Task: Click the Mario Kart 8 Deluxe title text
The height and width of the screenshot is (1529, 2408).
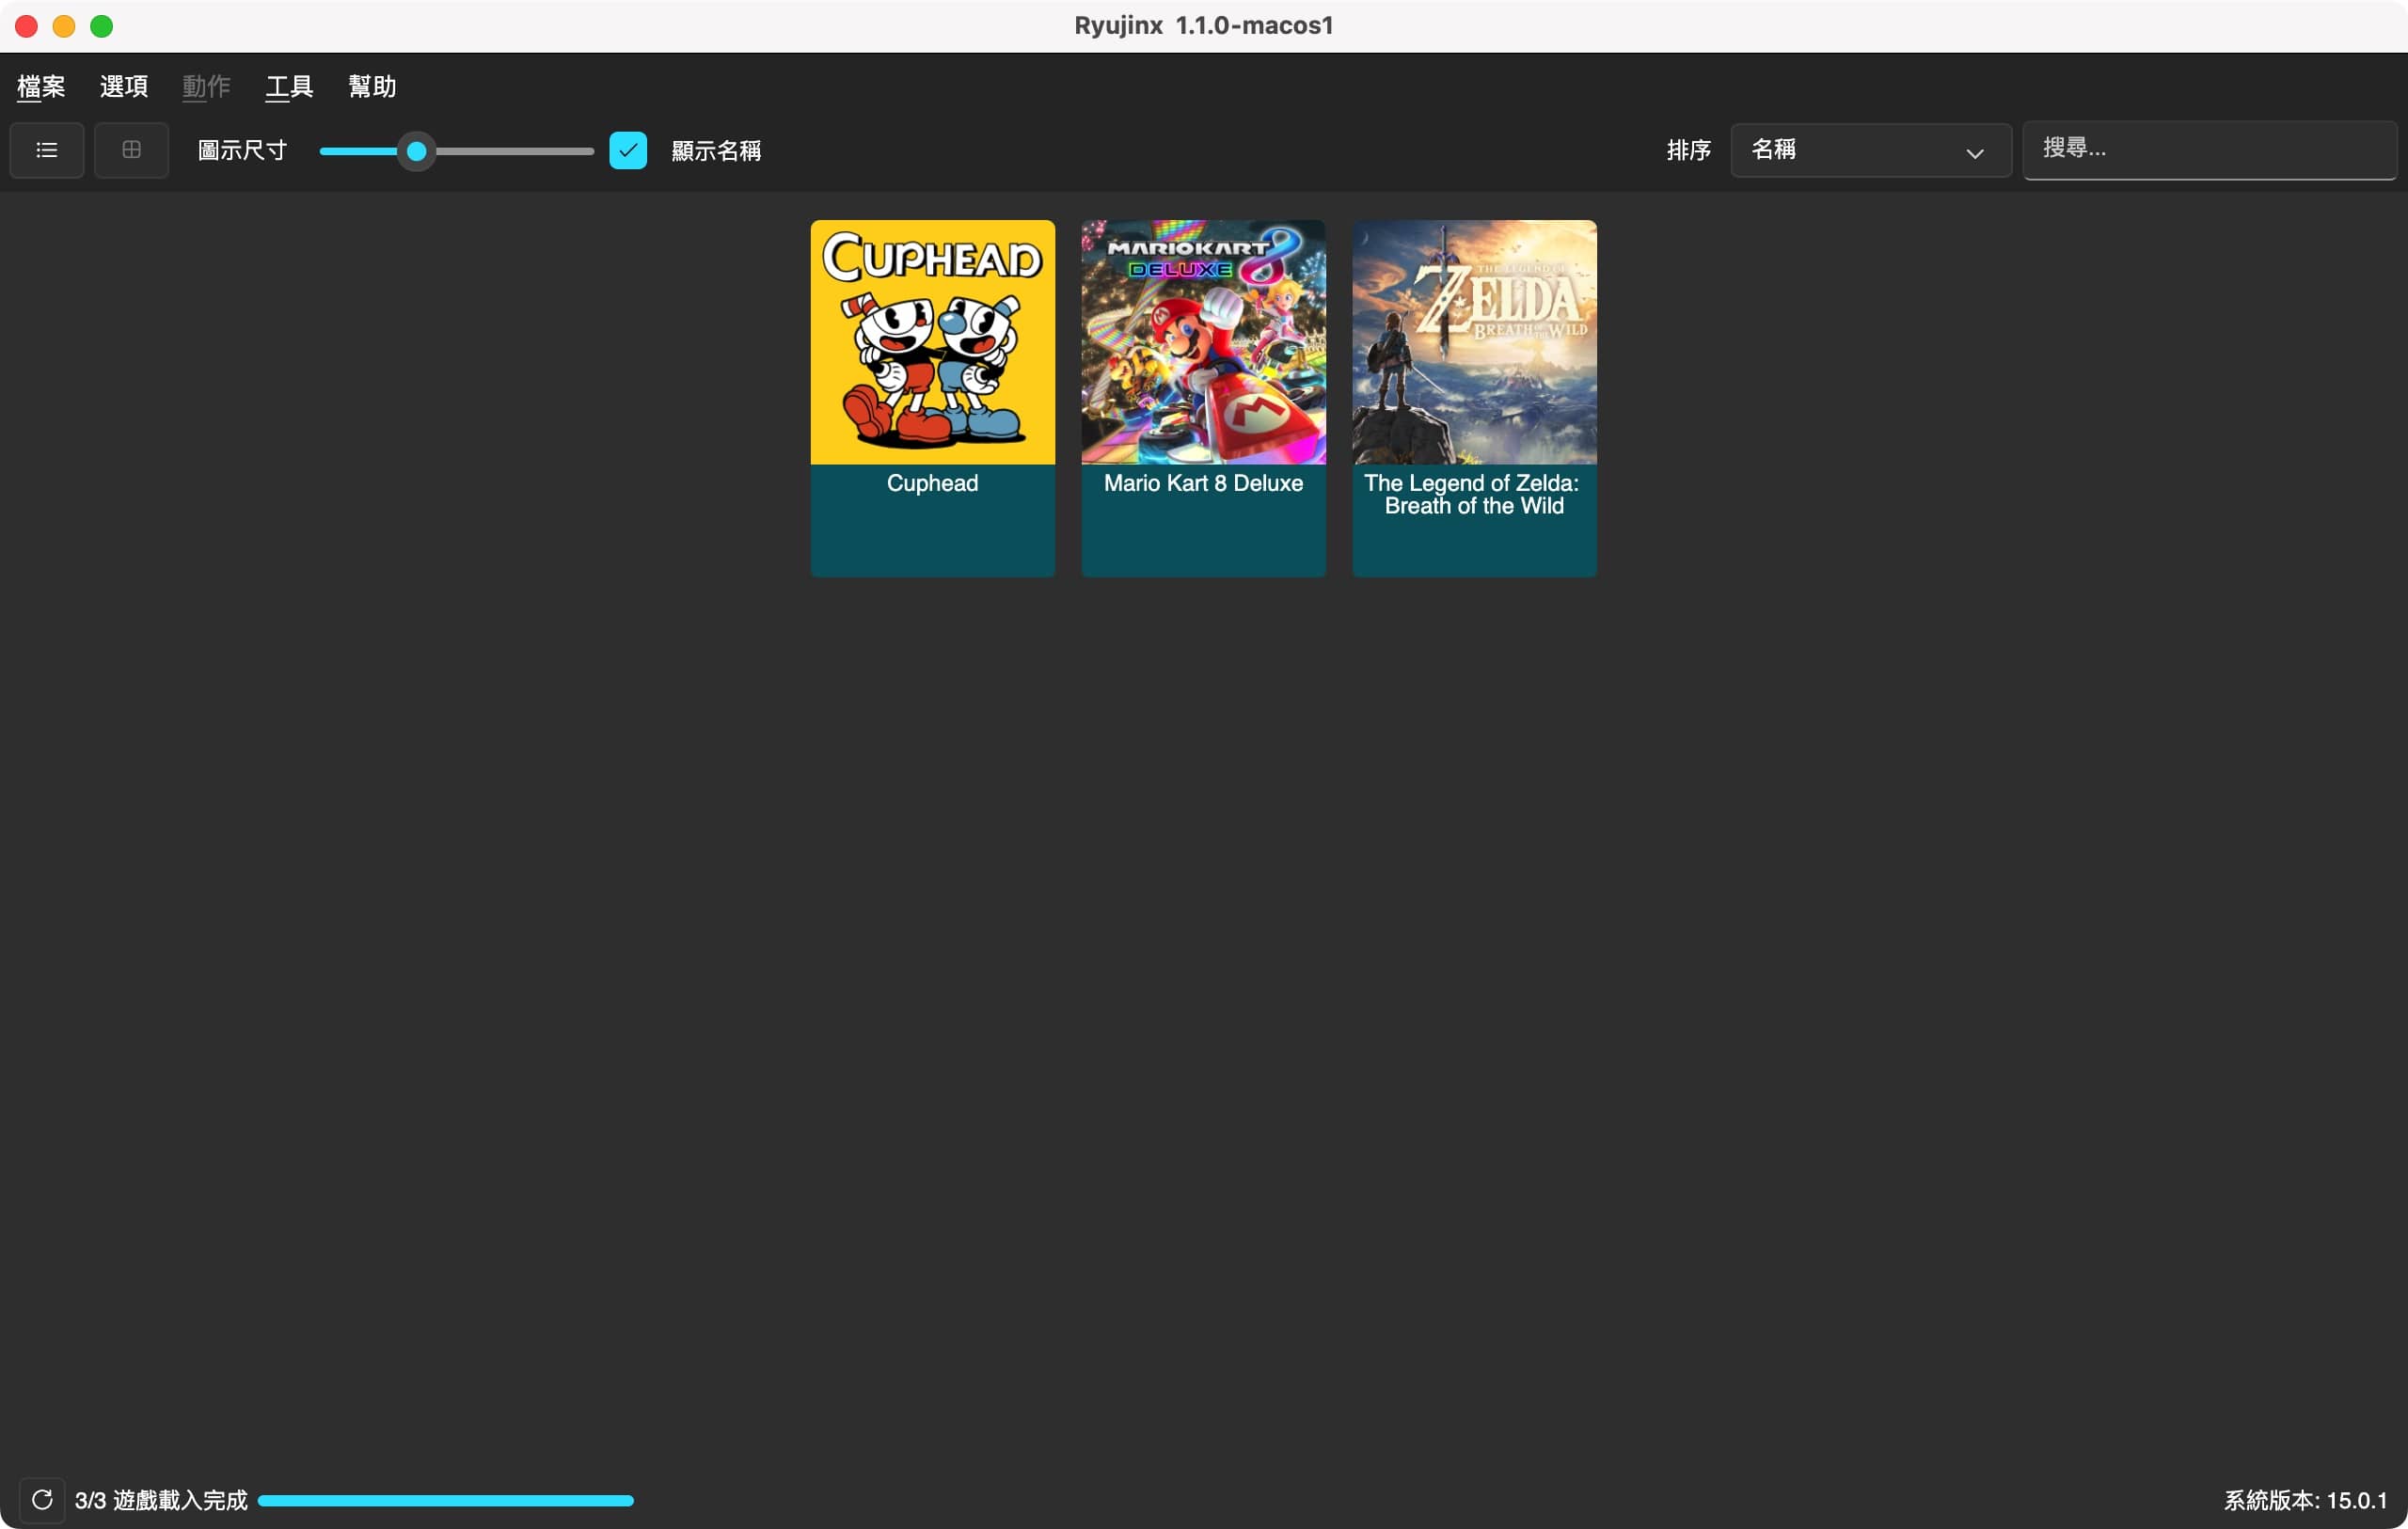Action: pos(1203,483)
